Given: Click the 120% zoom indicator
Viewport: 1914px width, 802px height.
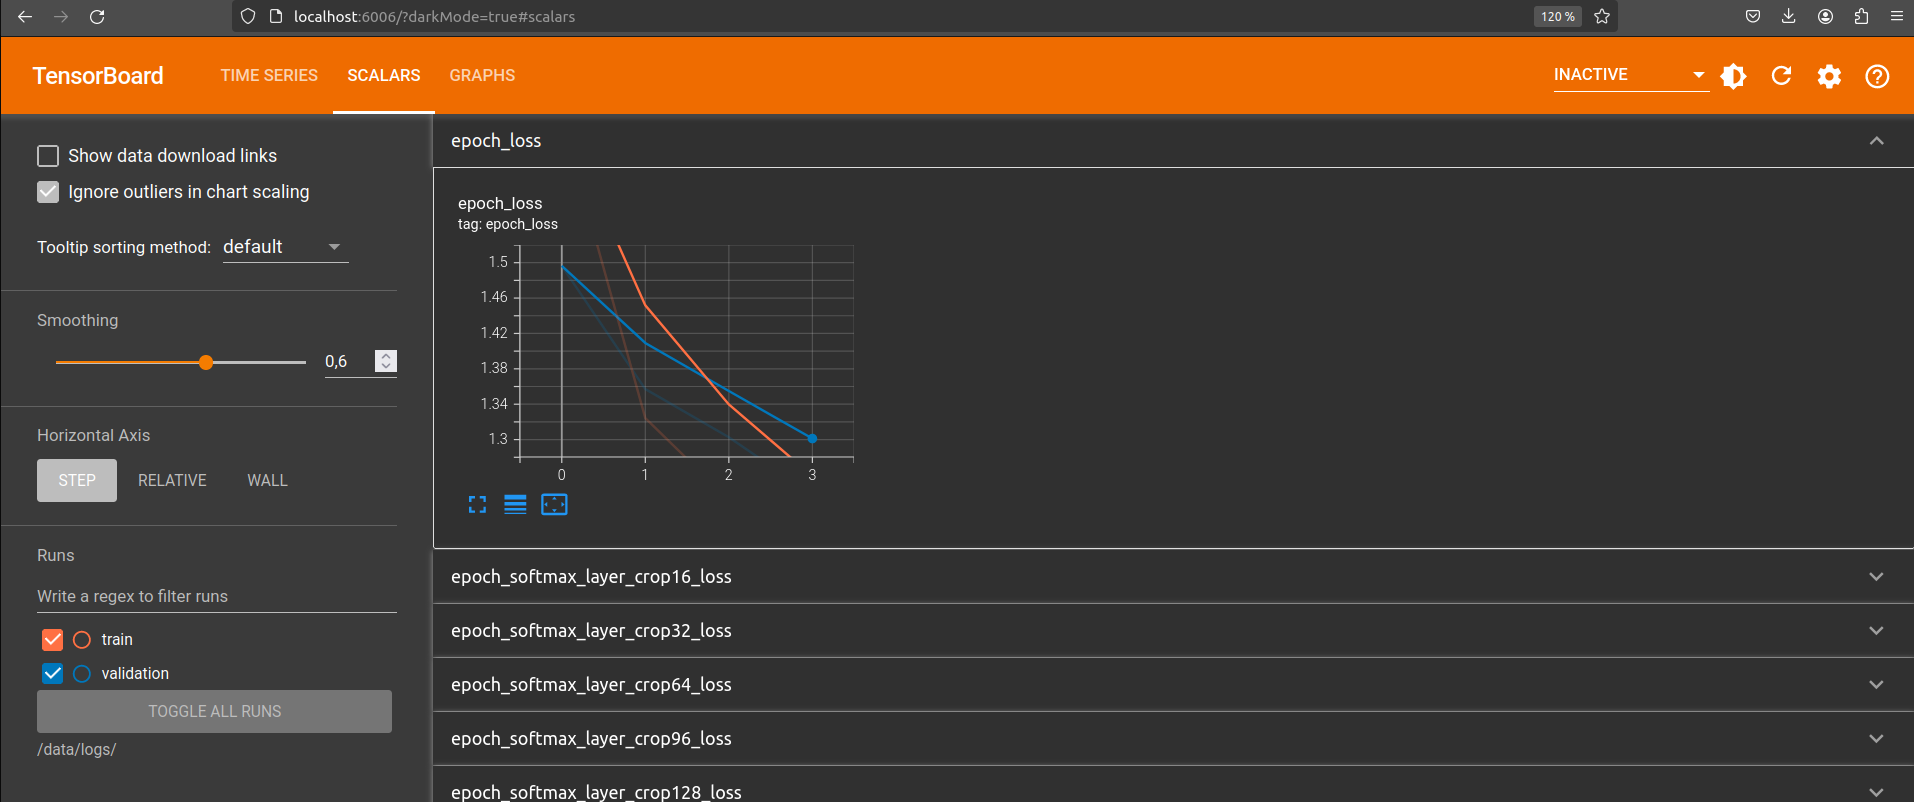Looking at the screenshot, I should (x=1557, y=16).
